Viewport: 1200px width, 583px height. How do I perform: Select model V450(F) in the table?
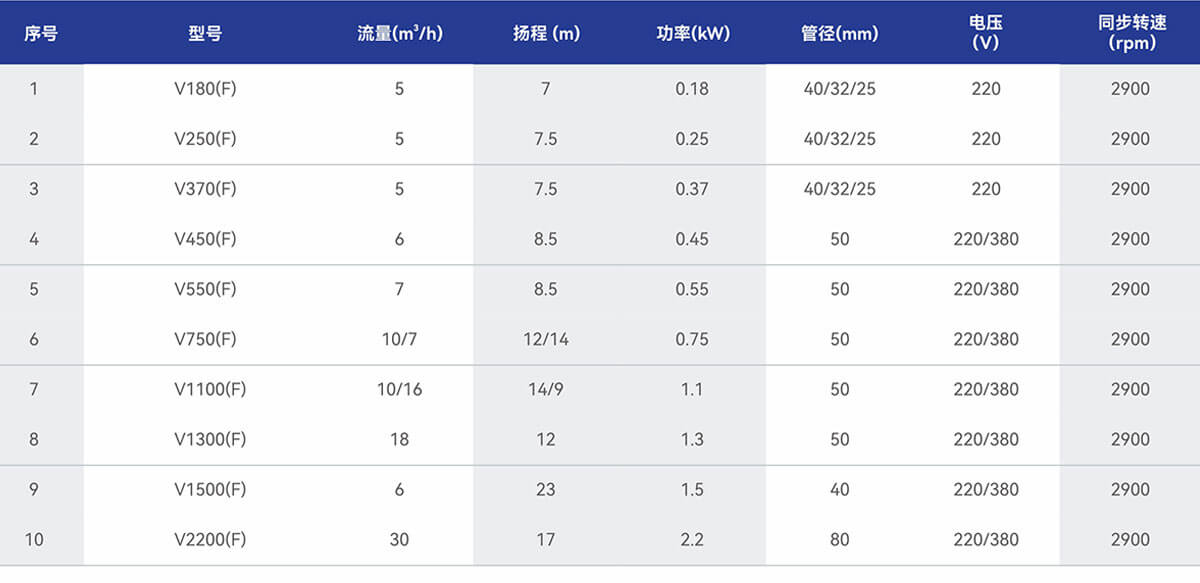coord(205,239)
